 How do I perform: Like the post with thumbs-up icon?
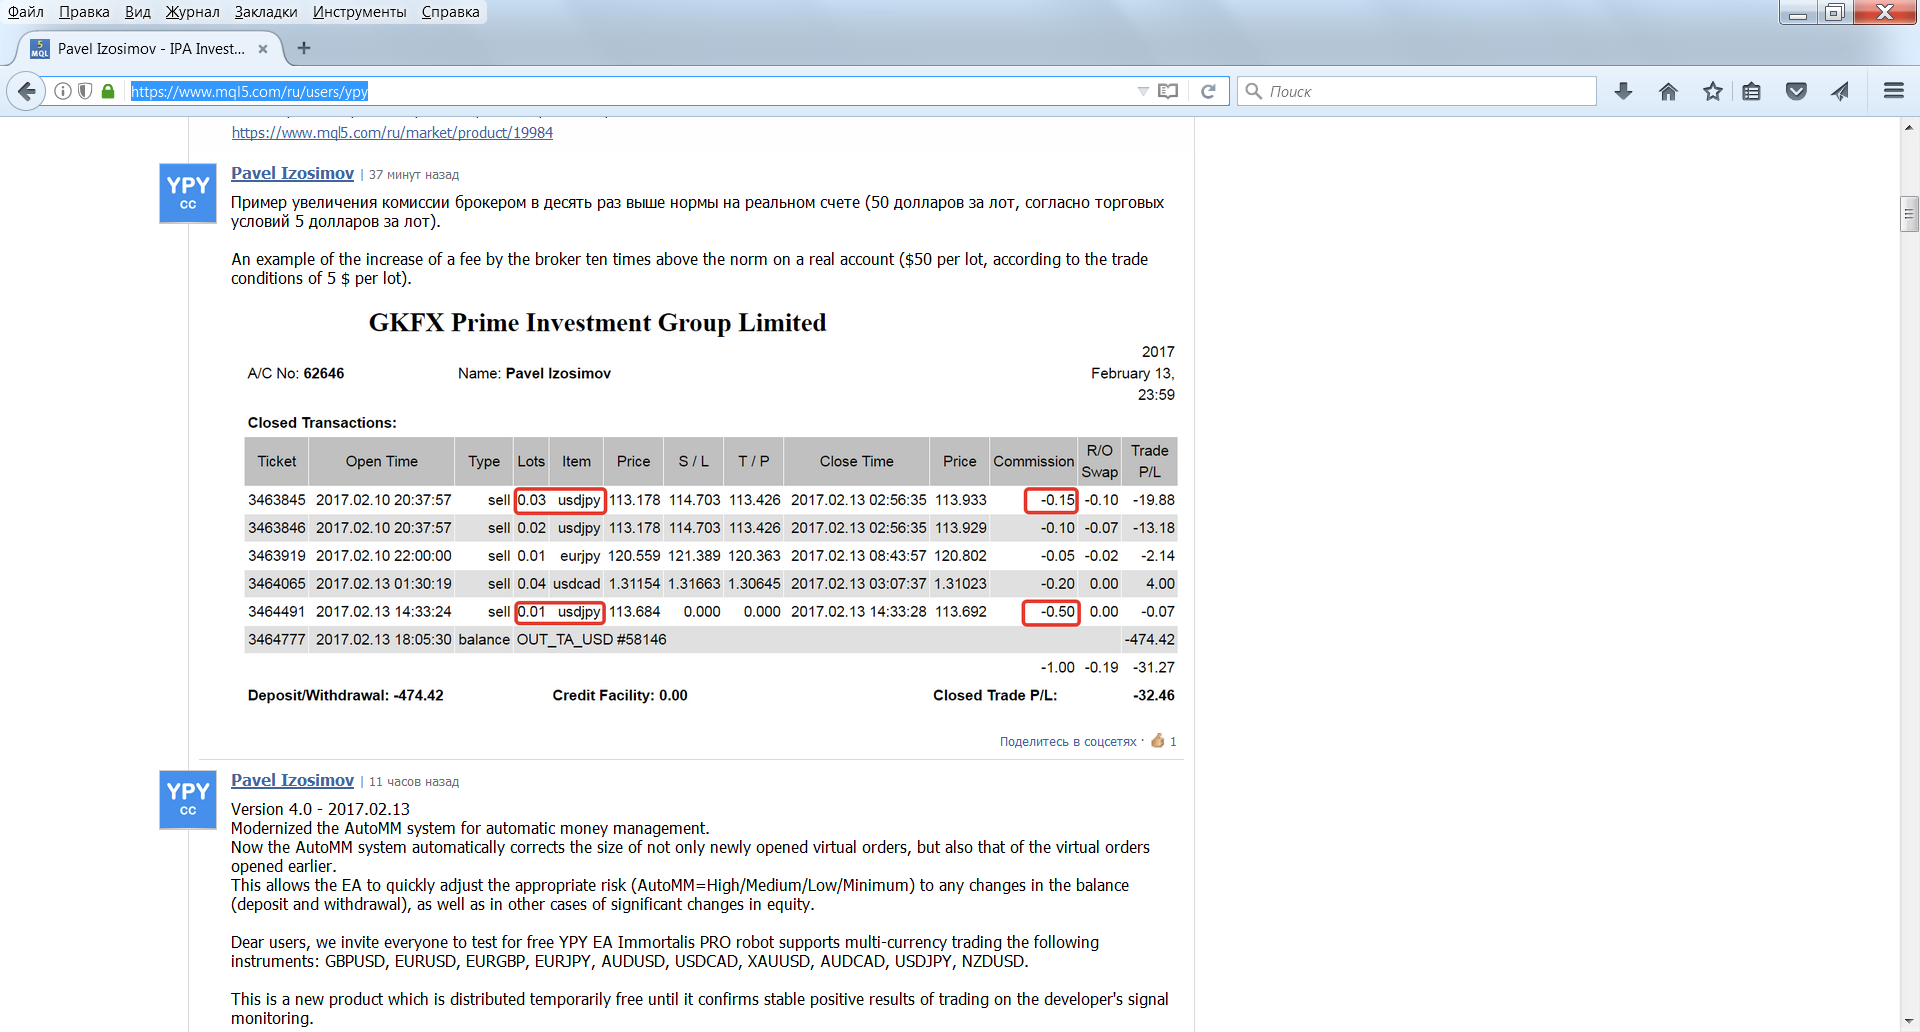coord(1158,741)
